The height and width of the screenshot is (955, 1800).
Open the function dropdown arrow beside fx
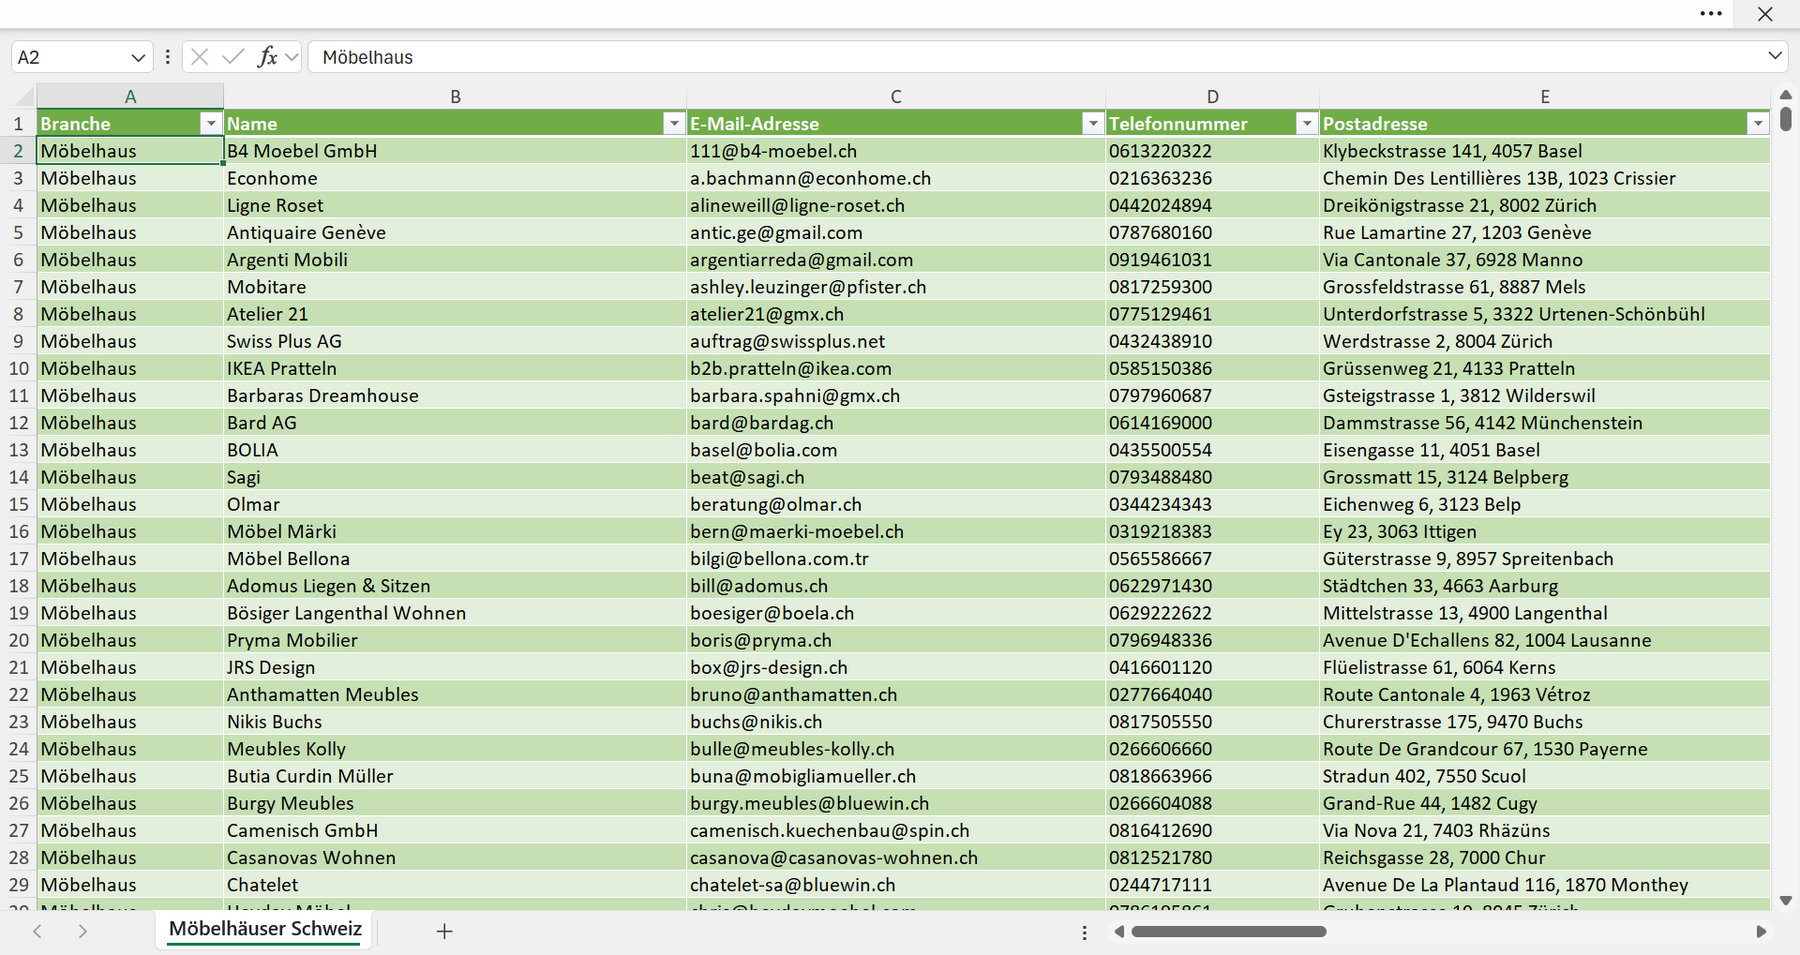click(x=292, y=57)
